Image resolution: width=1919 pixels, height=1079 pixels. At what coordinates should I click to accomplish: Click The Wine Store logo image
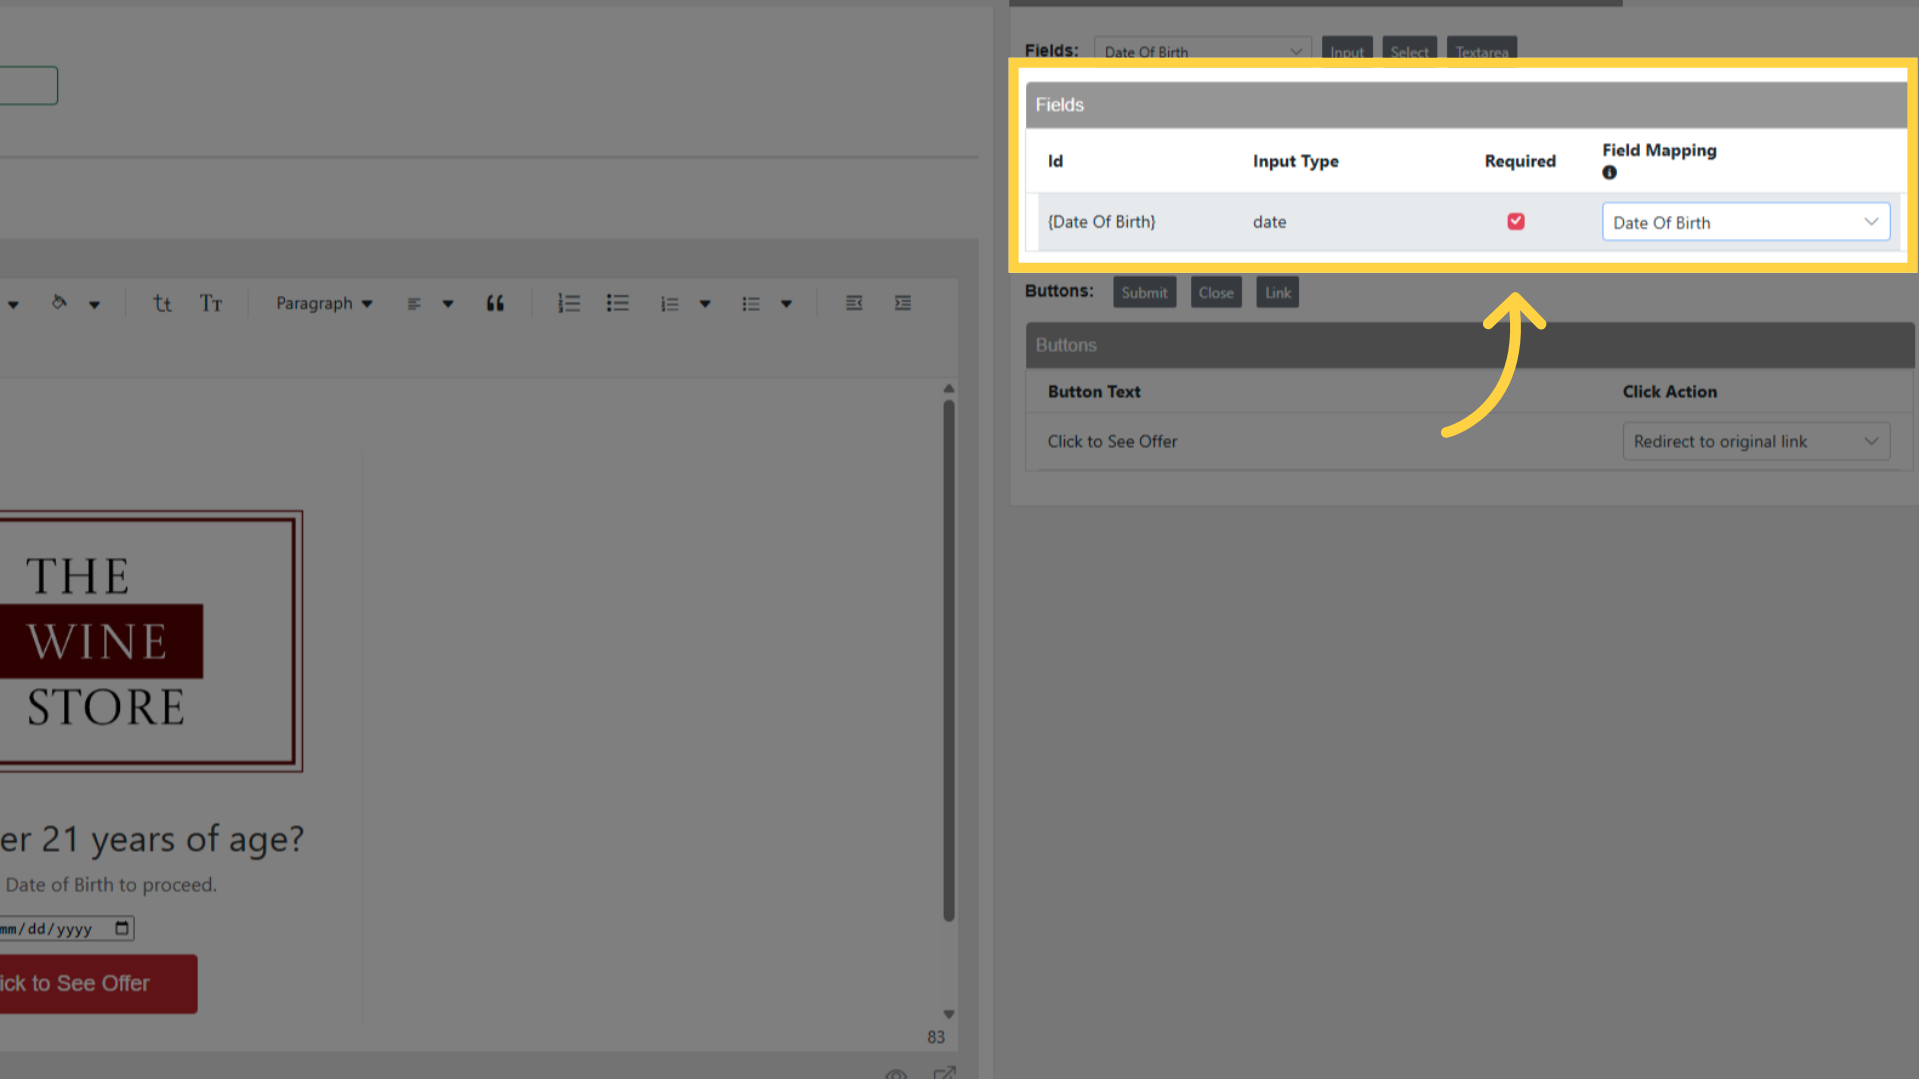pos(150,641)
